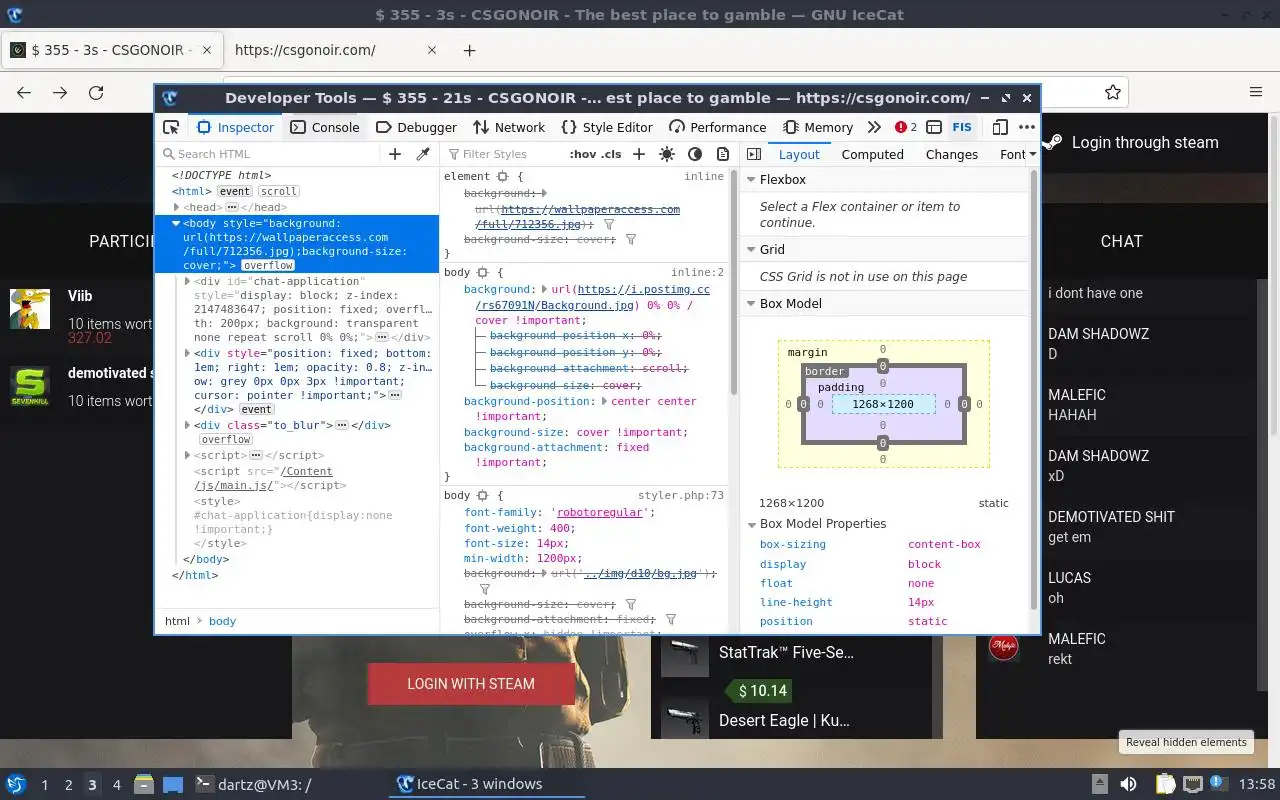Show more tools via double-chevron overflow
The image size is (1280, 800).
(874, 127)
